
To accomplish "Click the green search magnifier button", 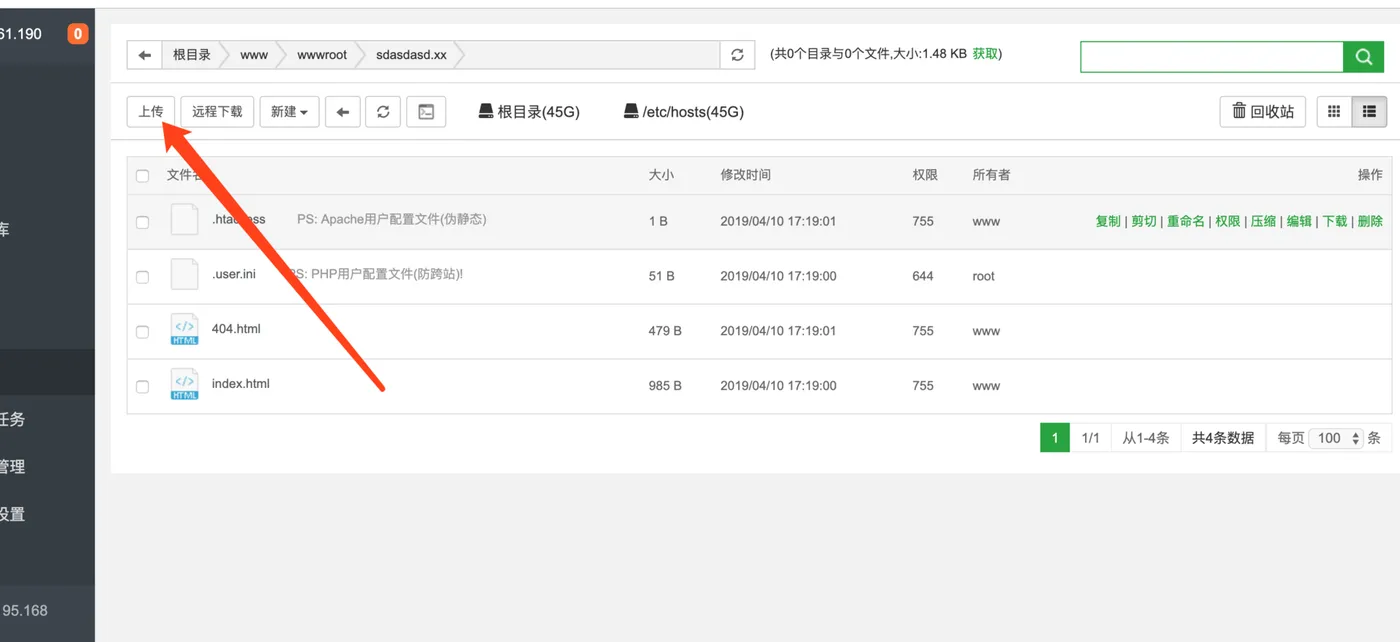I will (x=1364, y=57).
